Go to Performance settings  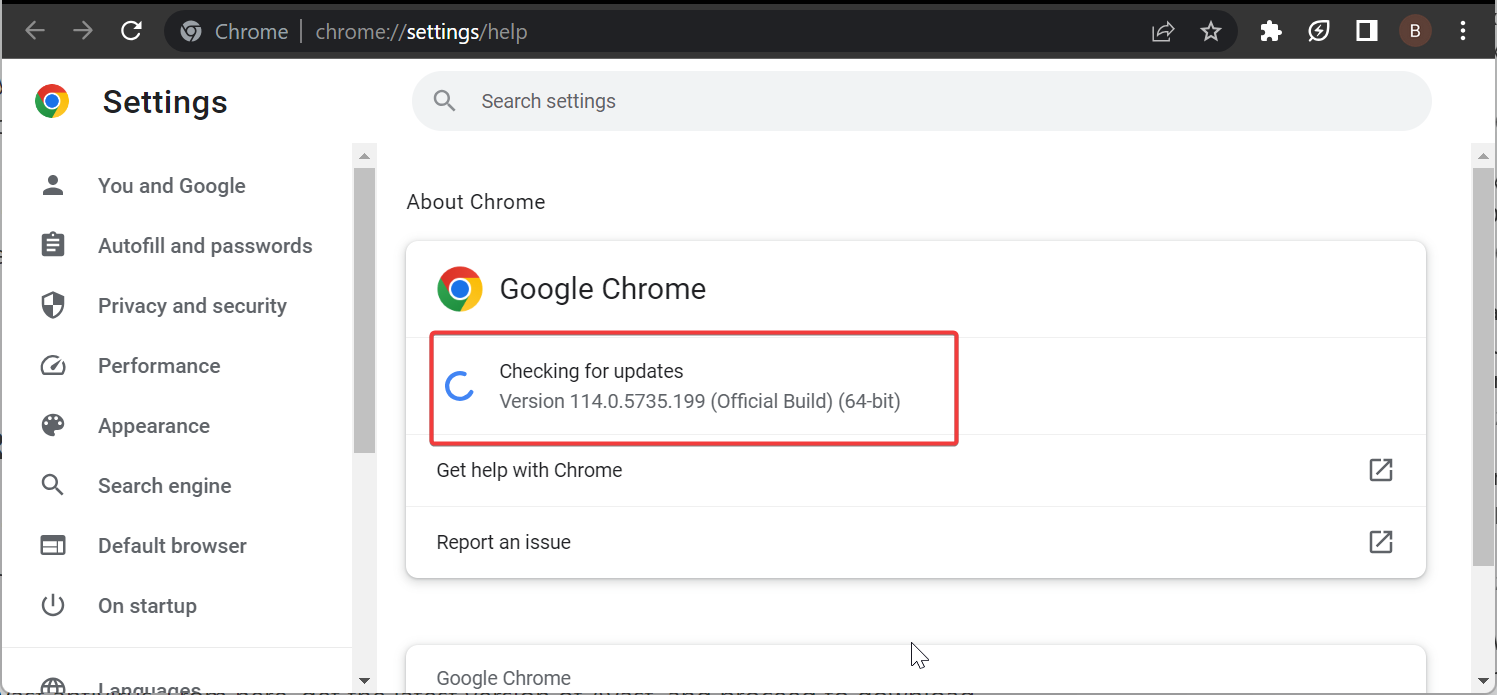159,366
